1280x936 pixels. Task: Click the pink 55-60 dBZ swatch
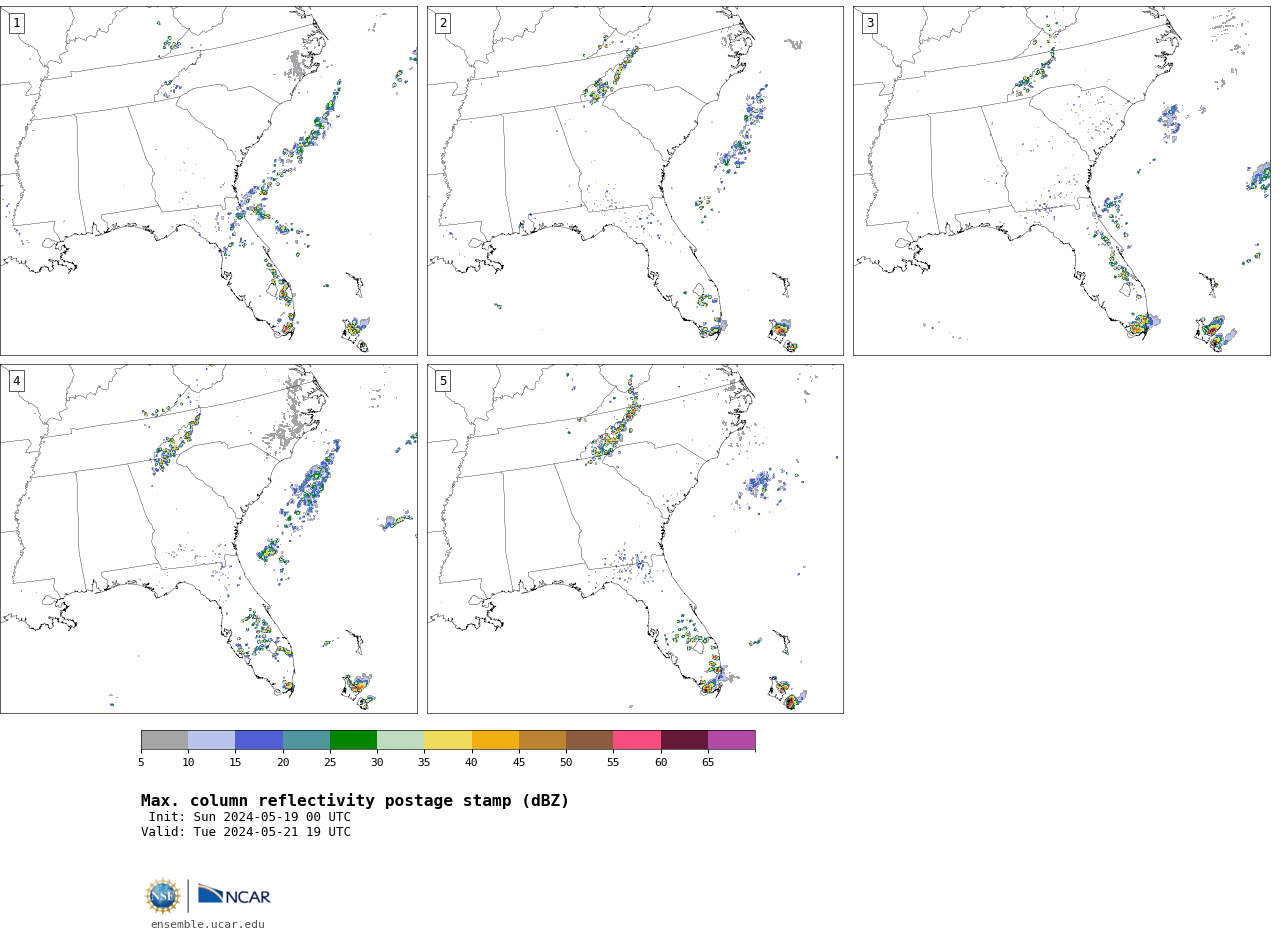pos(637,740)
